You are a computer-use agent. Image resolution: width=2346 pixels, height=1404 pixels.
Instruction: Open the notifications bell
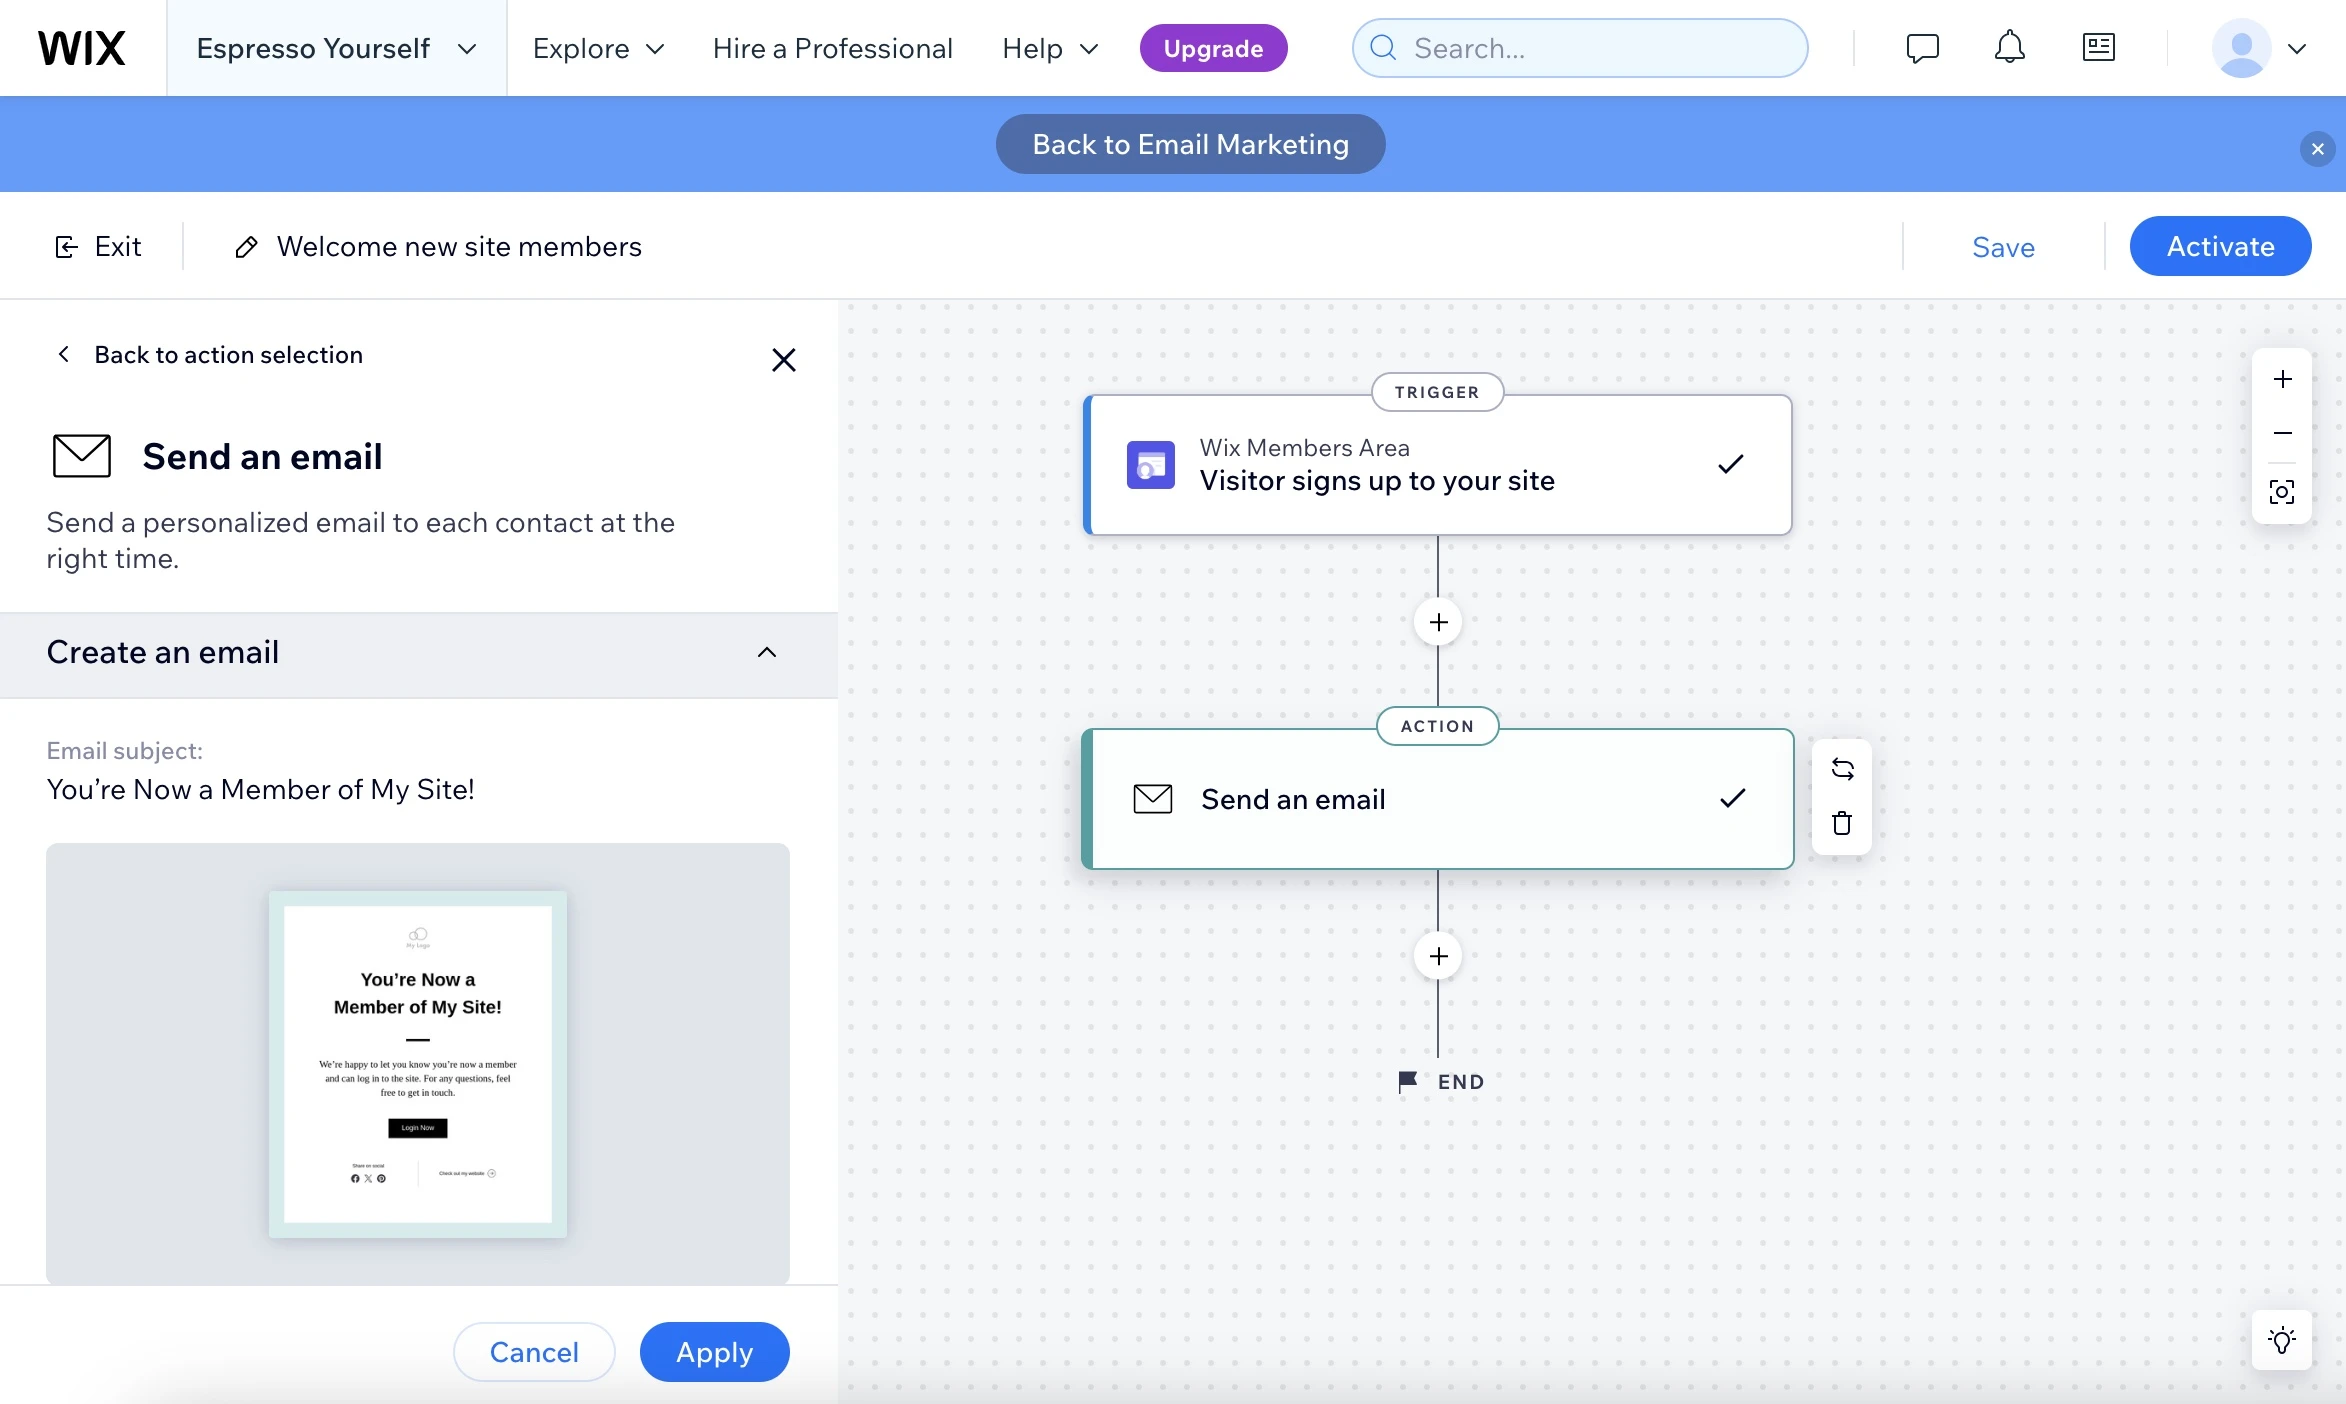click(2009, 48)
